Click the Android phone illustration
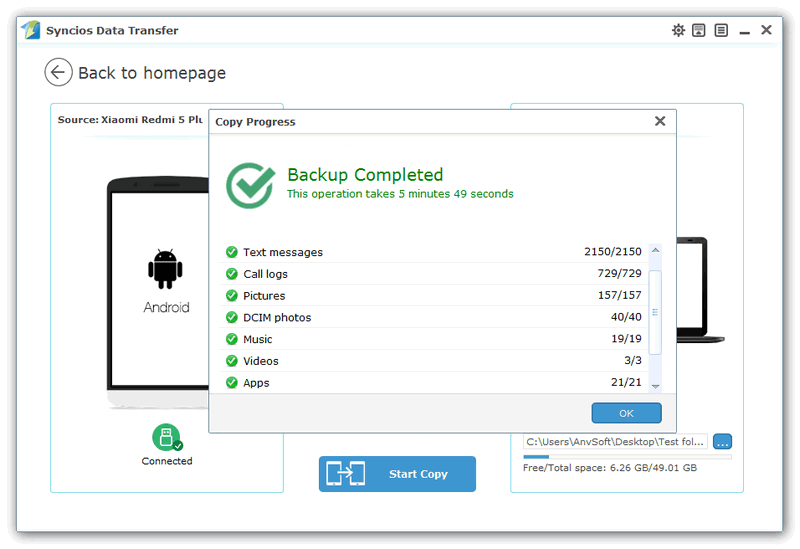 (159, 292)
